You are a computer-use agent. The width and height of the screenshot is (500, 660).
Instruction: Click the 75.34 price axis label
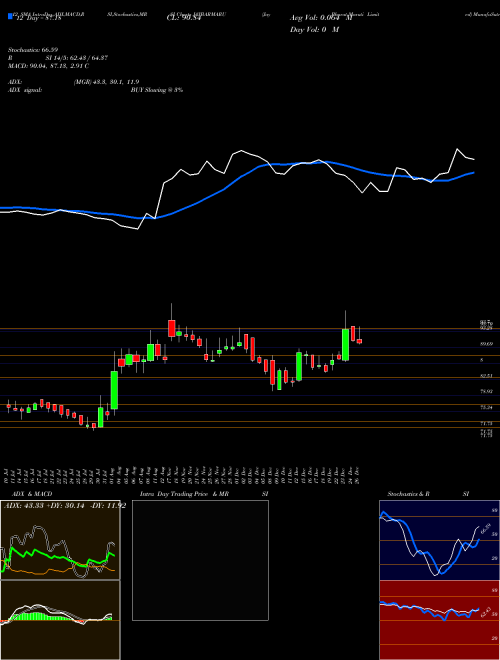pyautogui.click(x=487, y=407)
